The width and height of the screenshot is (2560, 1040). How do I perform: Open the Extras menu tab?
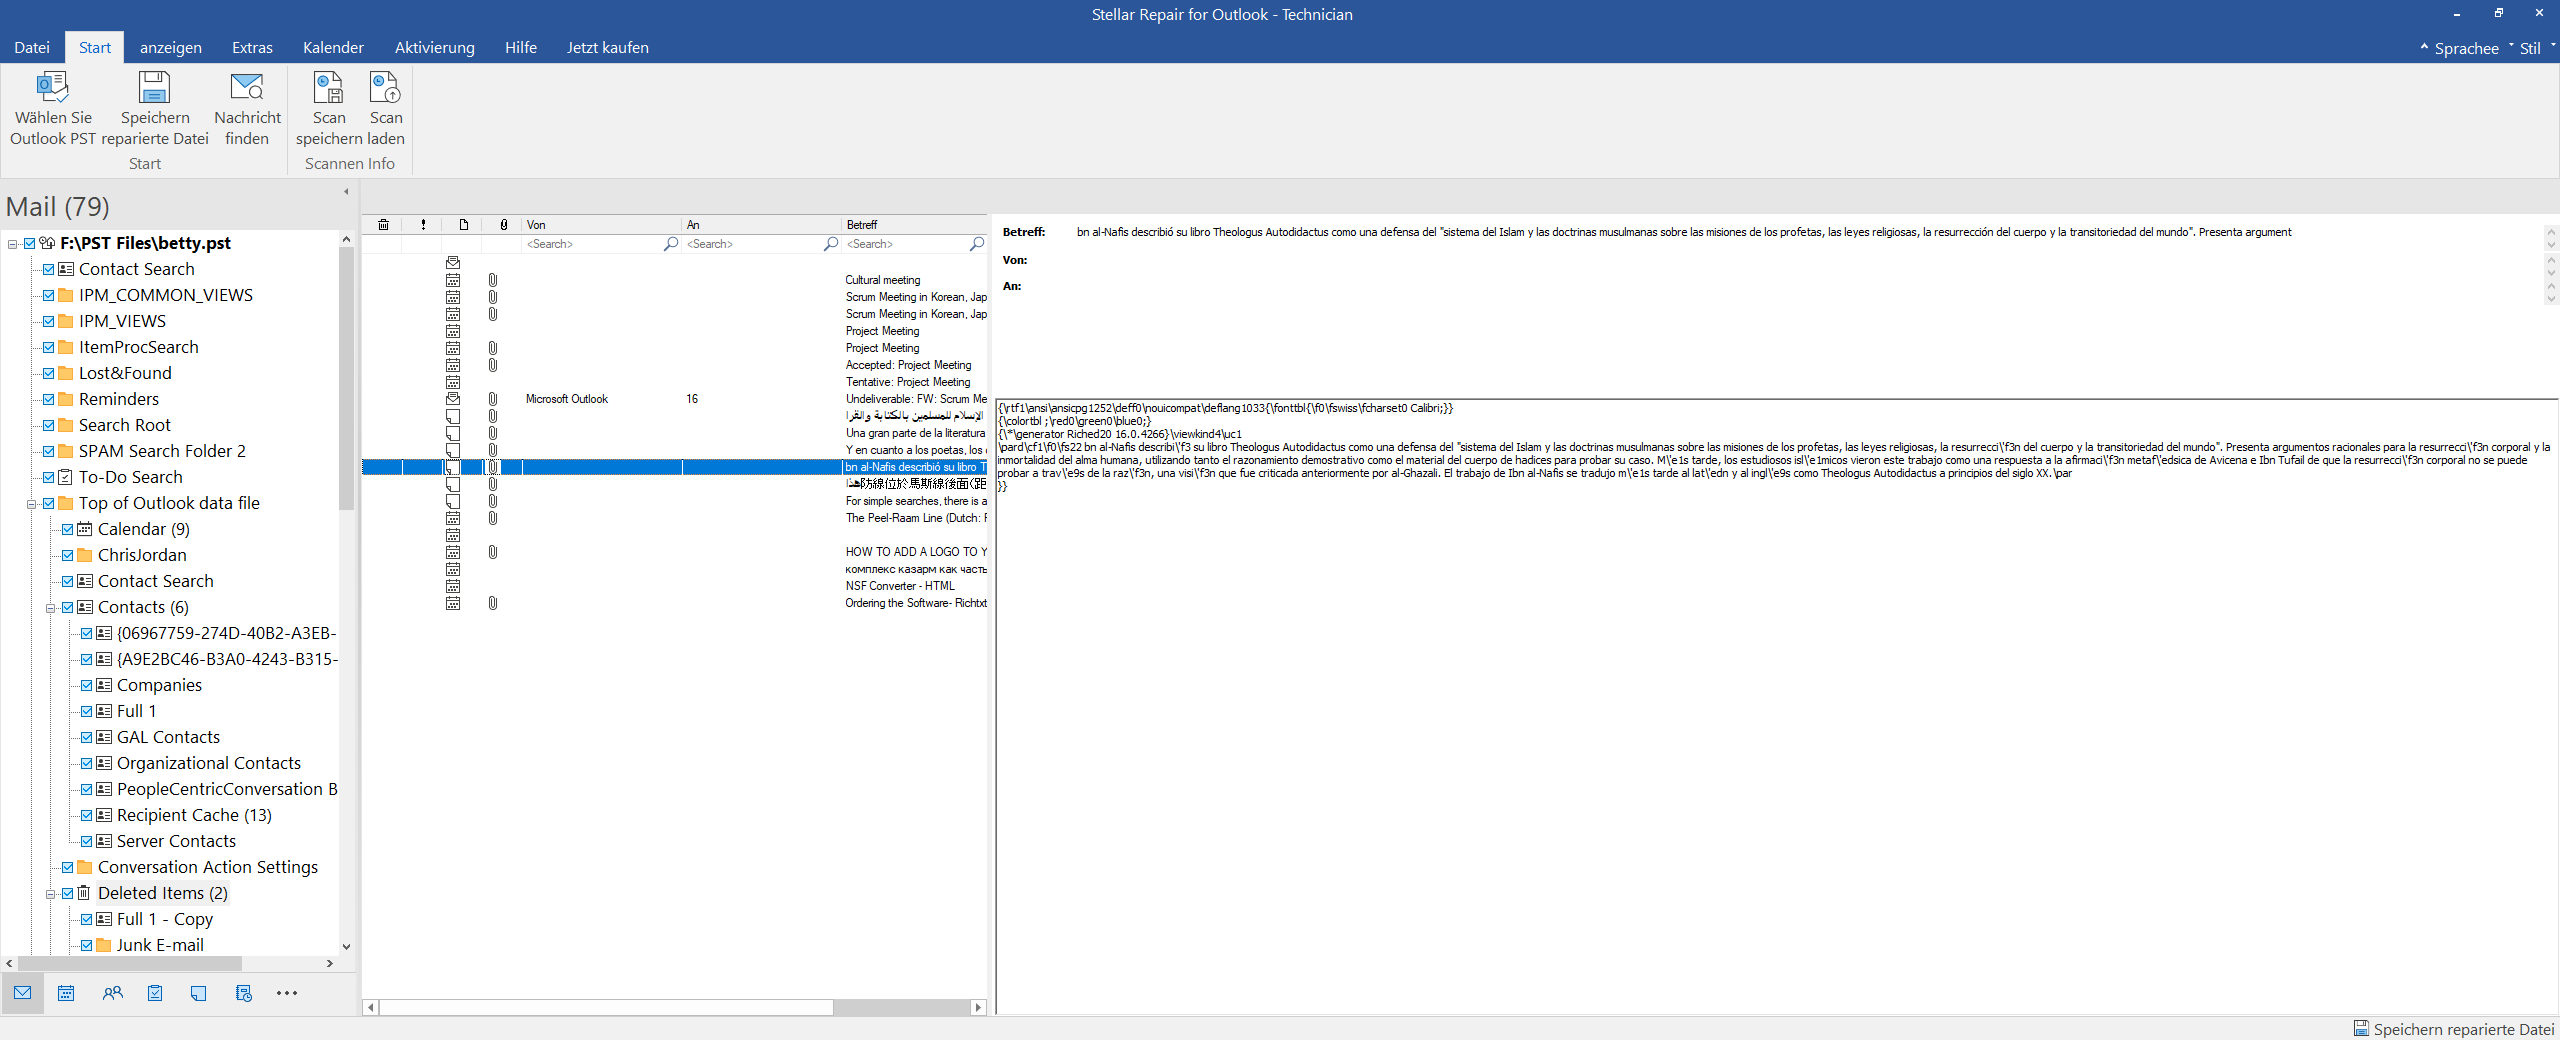(252, 48)
